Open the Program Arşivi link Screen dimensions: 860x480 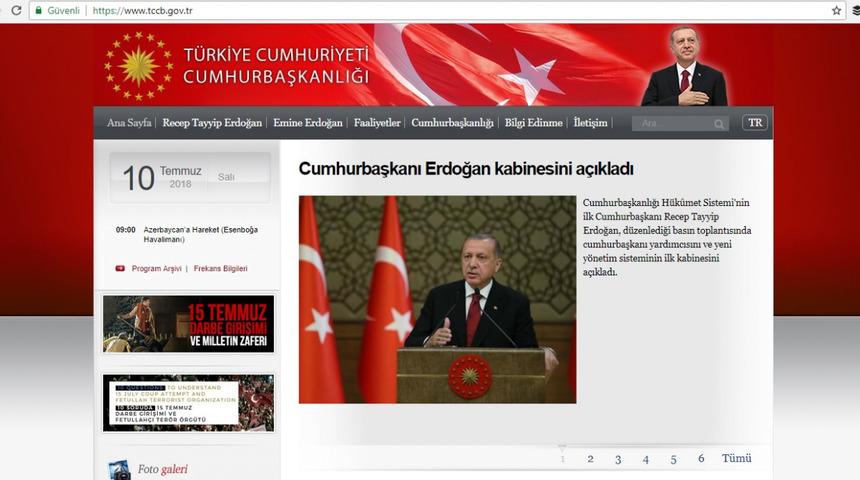click(156, 268)
